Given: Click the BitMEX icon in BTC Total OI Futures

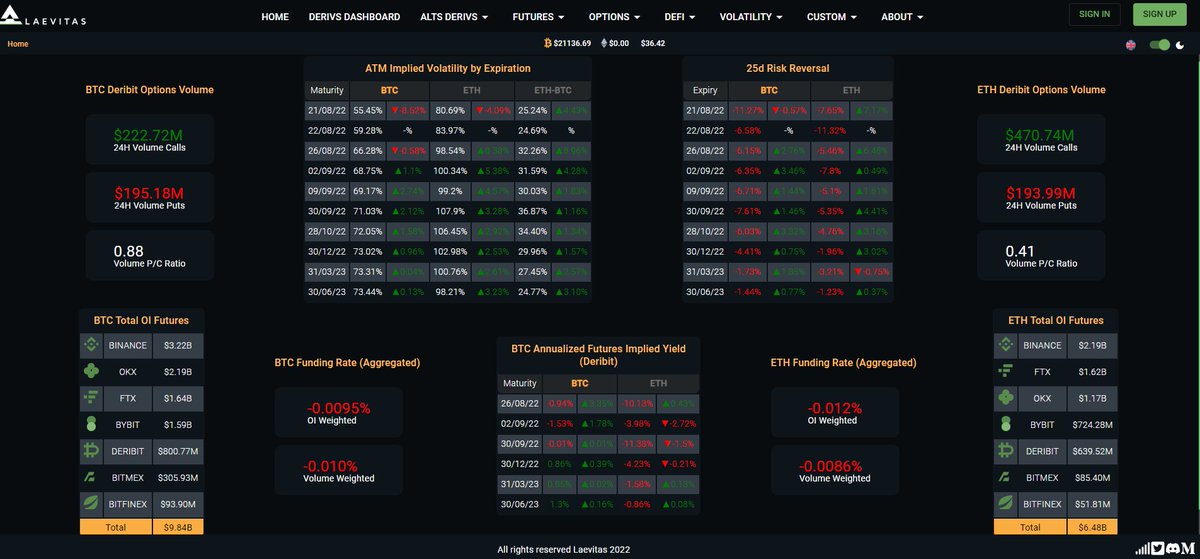Looking at the screenshot, I should pyautogui.click(x=92, y=477).
